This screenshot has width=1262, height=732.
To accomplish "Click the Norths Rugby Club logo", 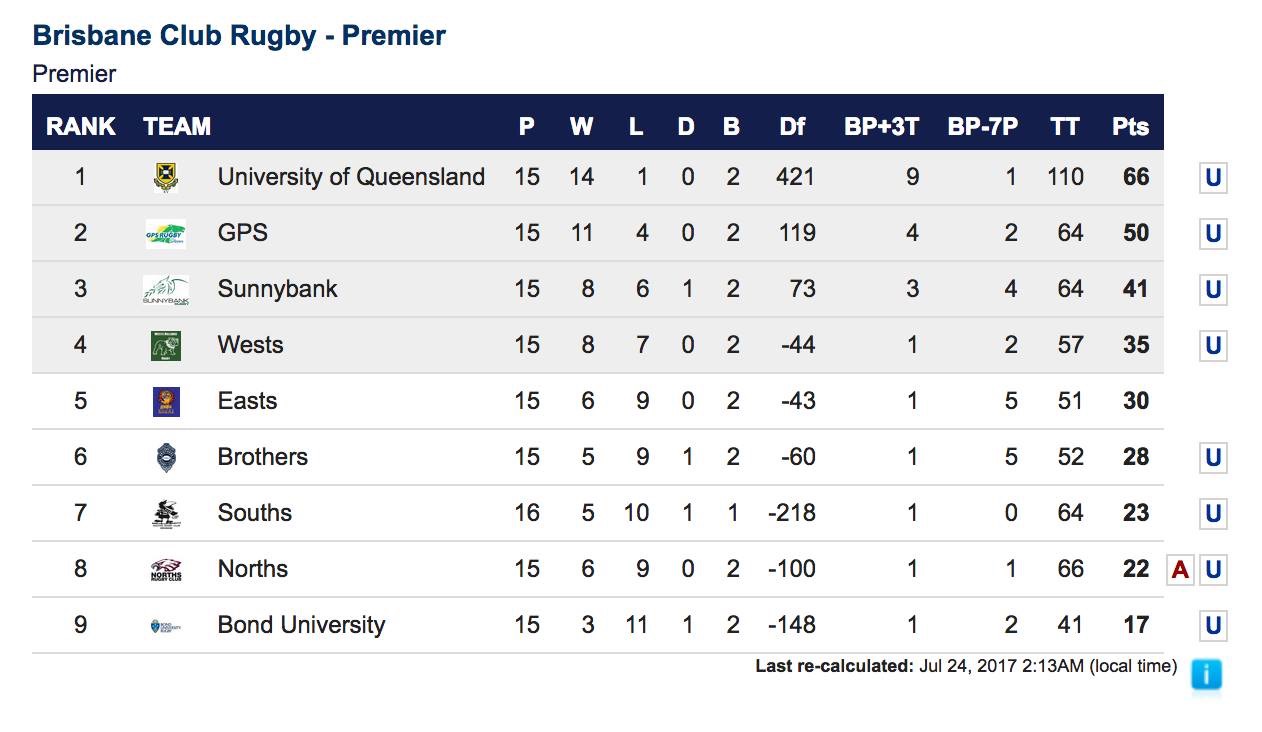I will (165, 570).
